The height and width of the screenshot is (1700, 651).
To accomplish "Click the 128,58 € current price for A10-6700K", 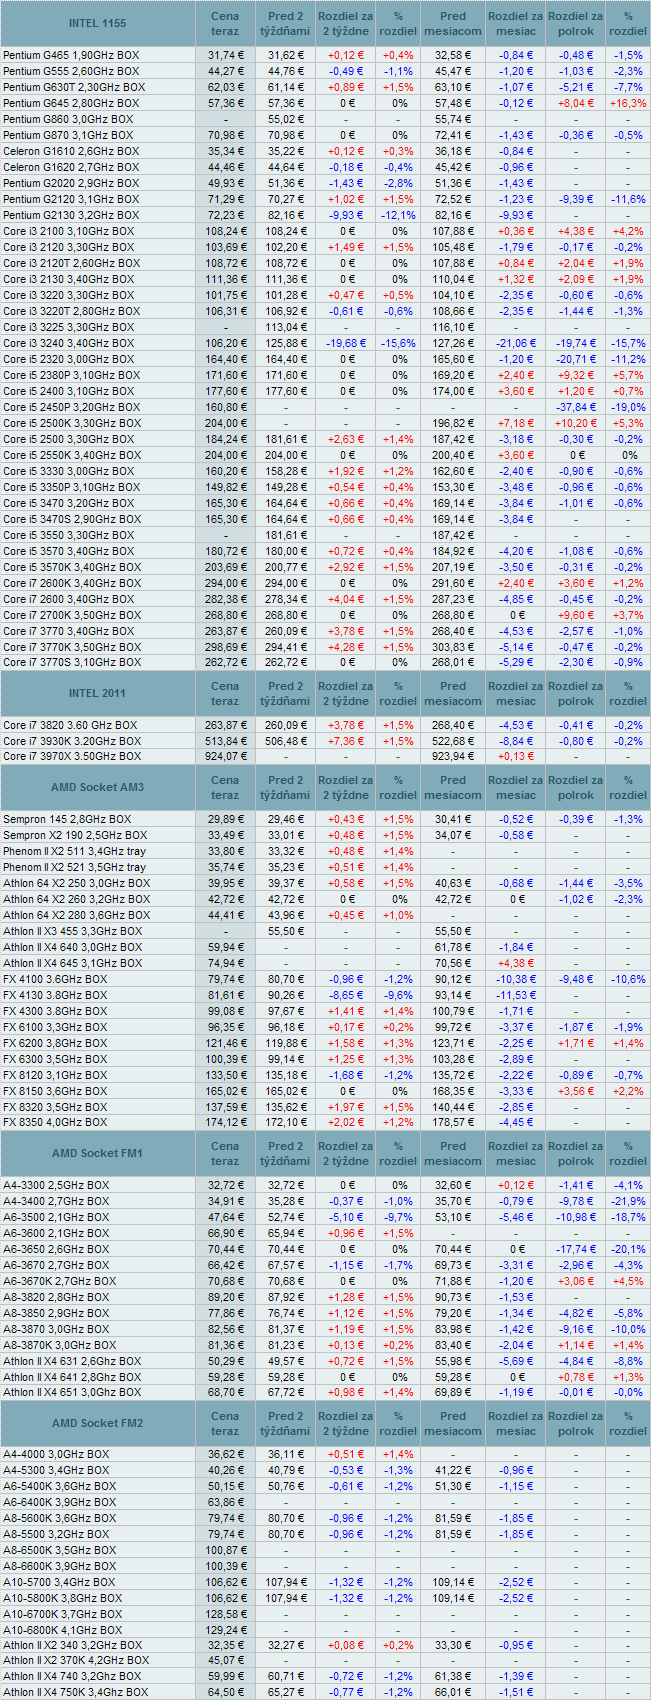I will pos(225,1615).
